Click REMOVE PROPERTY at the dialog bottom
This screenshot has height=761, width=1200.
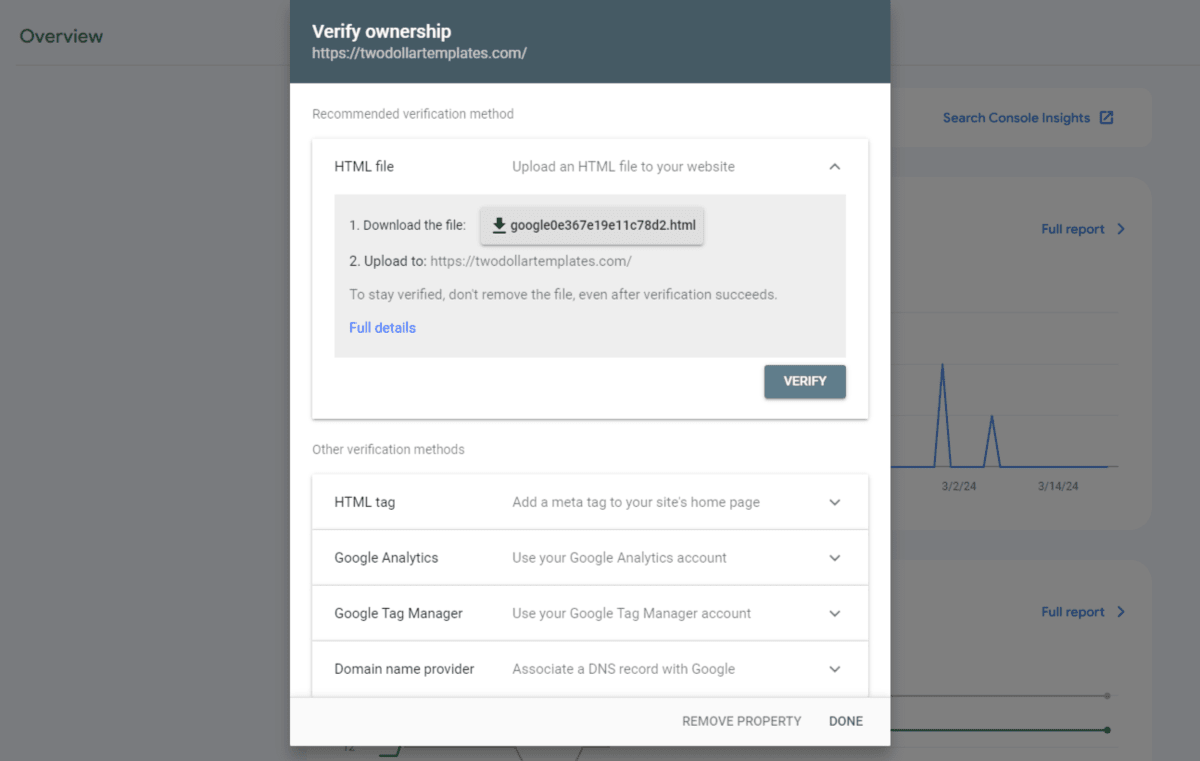click(741, 720)
